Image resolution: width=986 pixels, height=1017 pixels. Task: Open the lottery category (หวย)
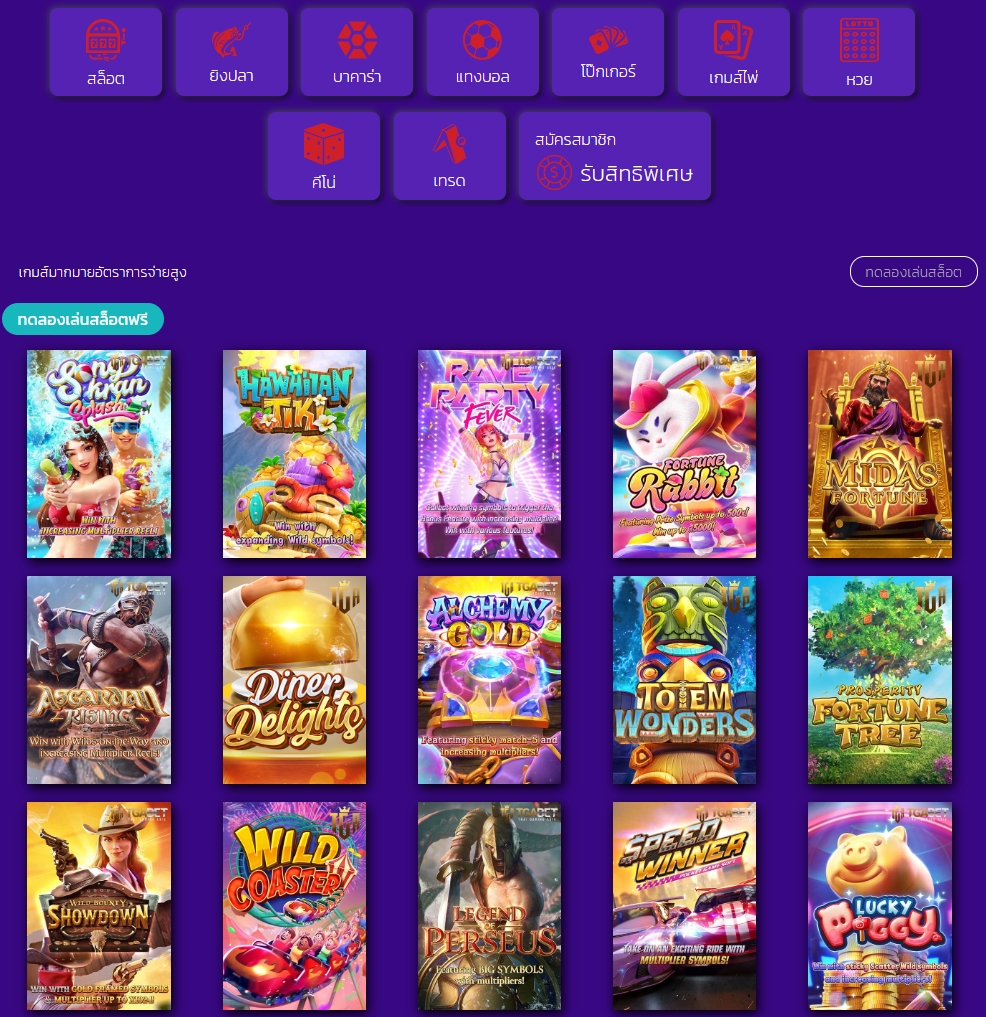click(859, 52)
